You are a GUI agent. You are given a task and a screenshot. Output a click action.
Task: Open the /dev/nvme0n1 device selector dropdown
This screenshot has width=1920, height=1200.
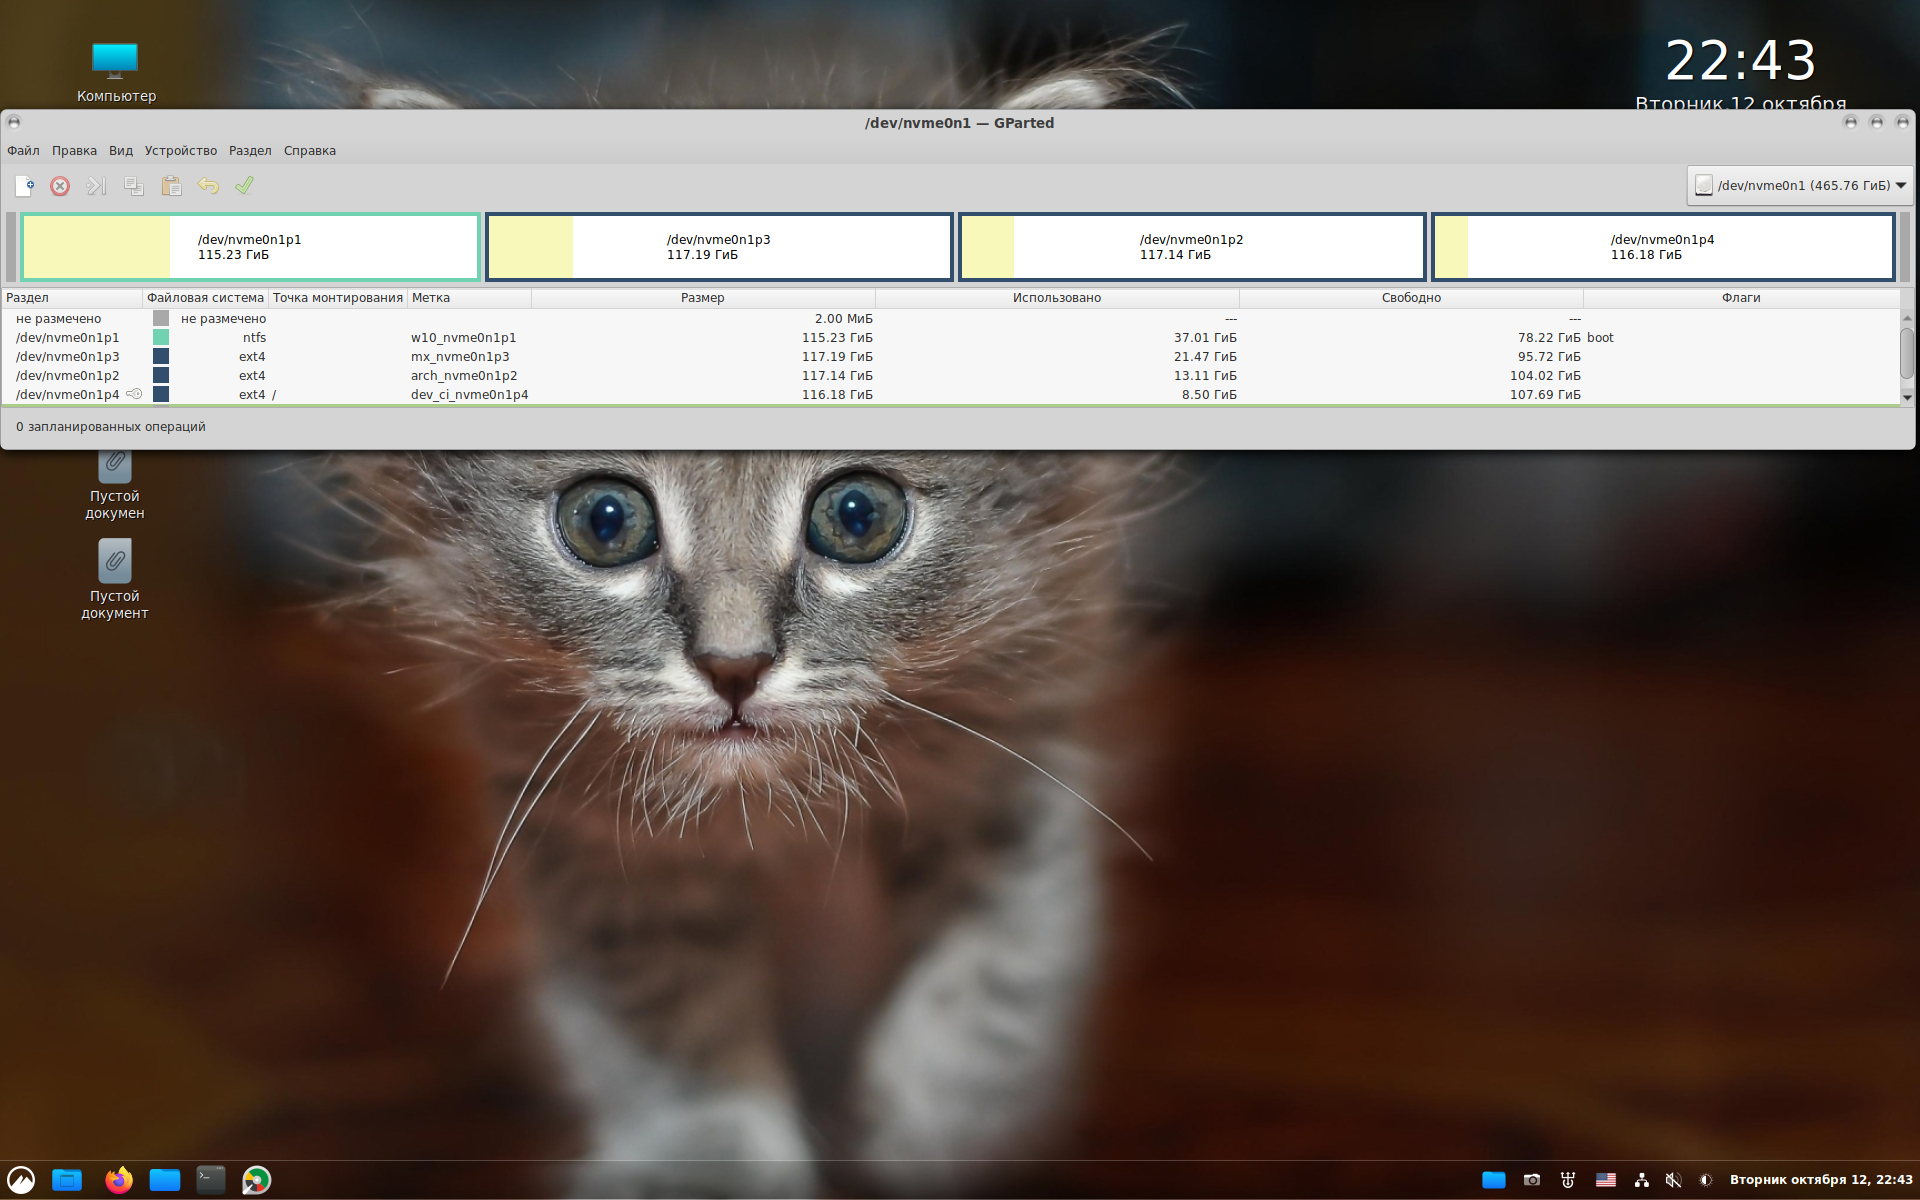click(x=1800, y=186)
